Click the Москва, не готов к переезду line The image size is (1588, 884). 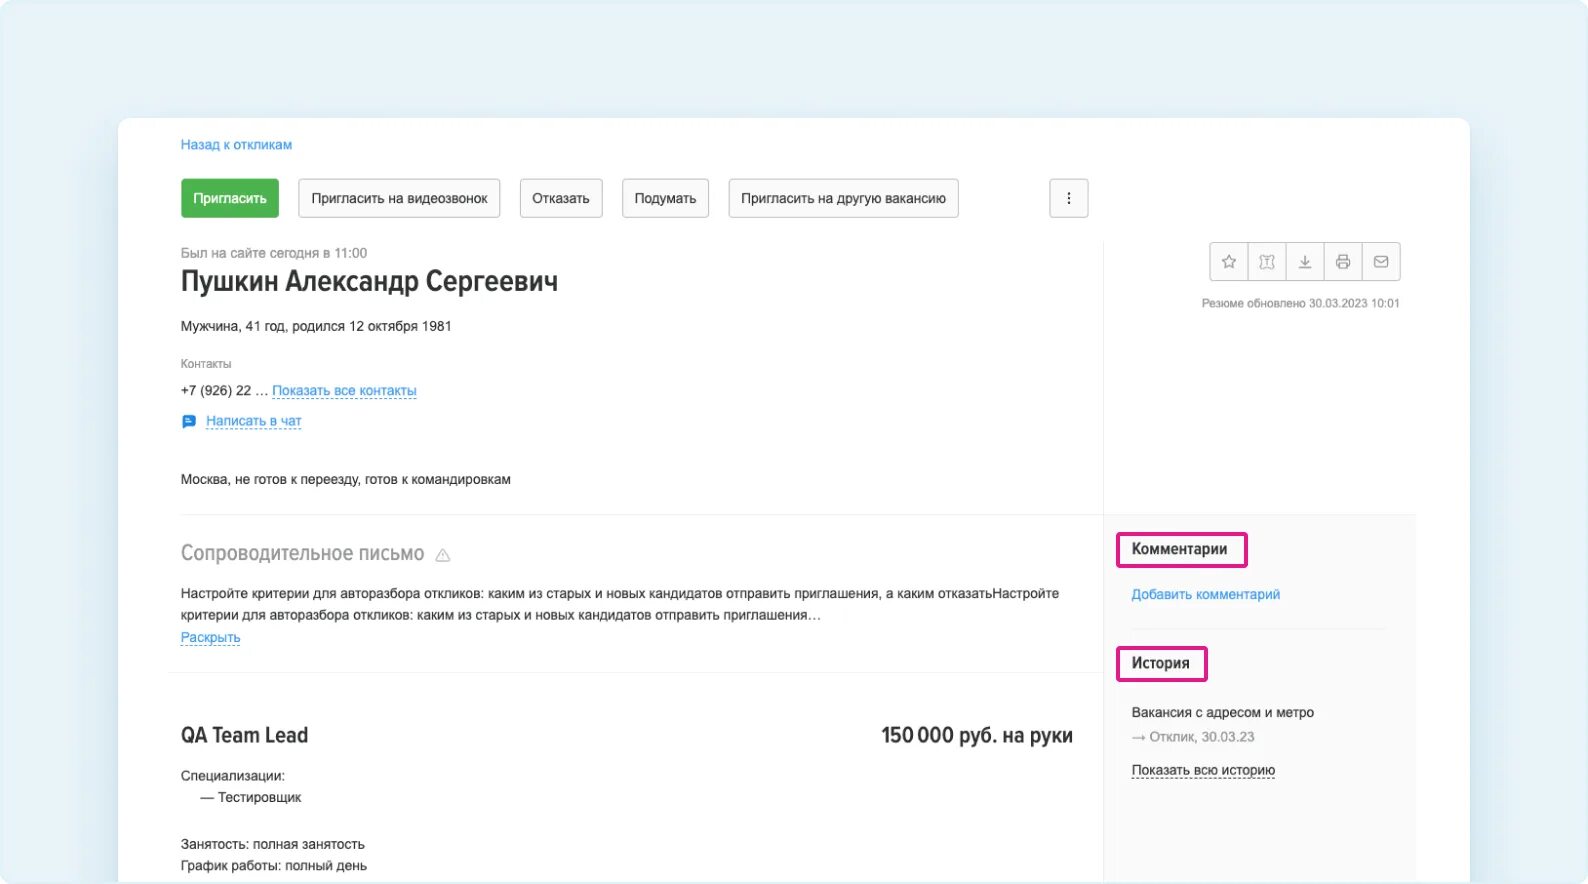pos(345,479)
